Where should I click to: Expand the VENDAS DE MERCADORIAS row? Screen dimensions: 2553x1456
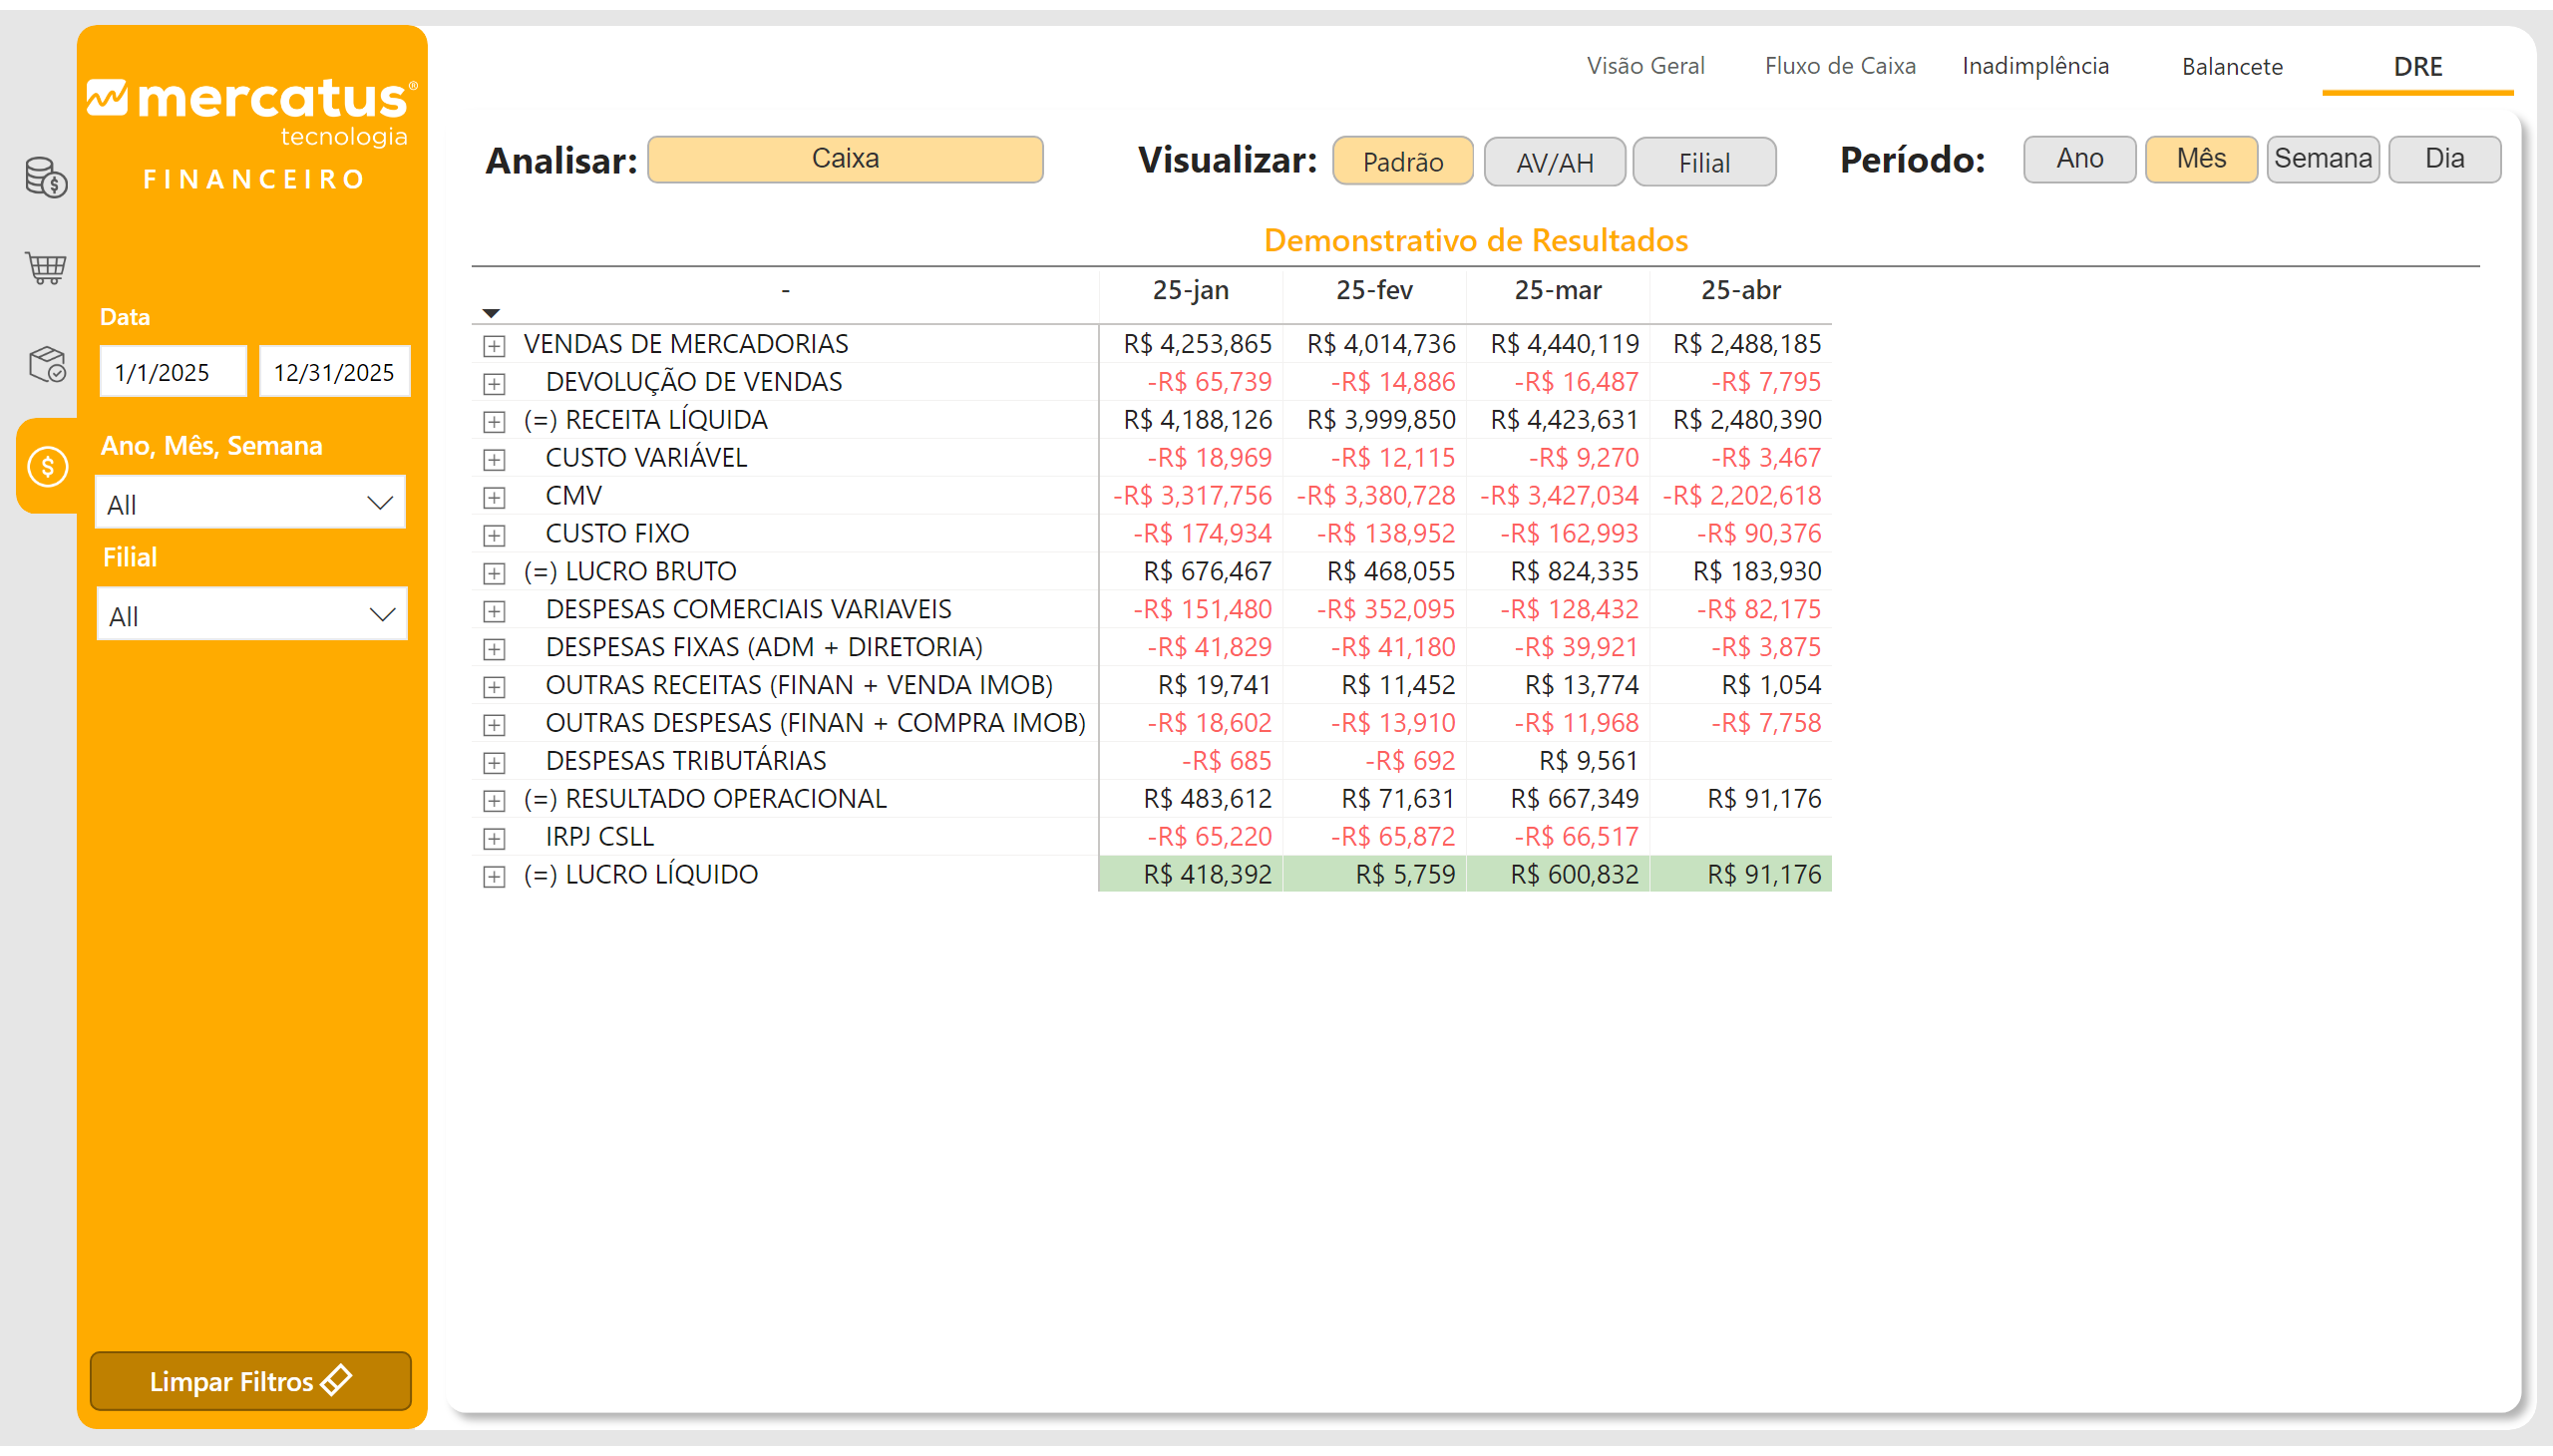[x=494, y=346]
